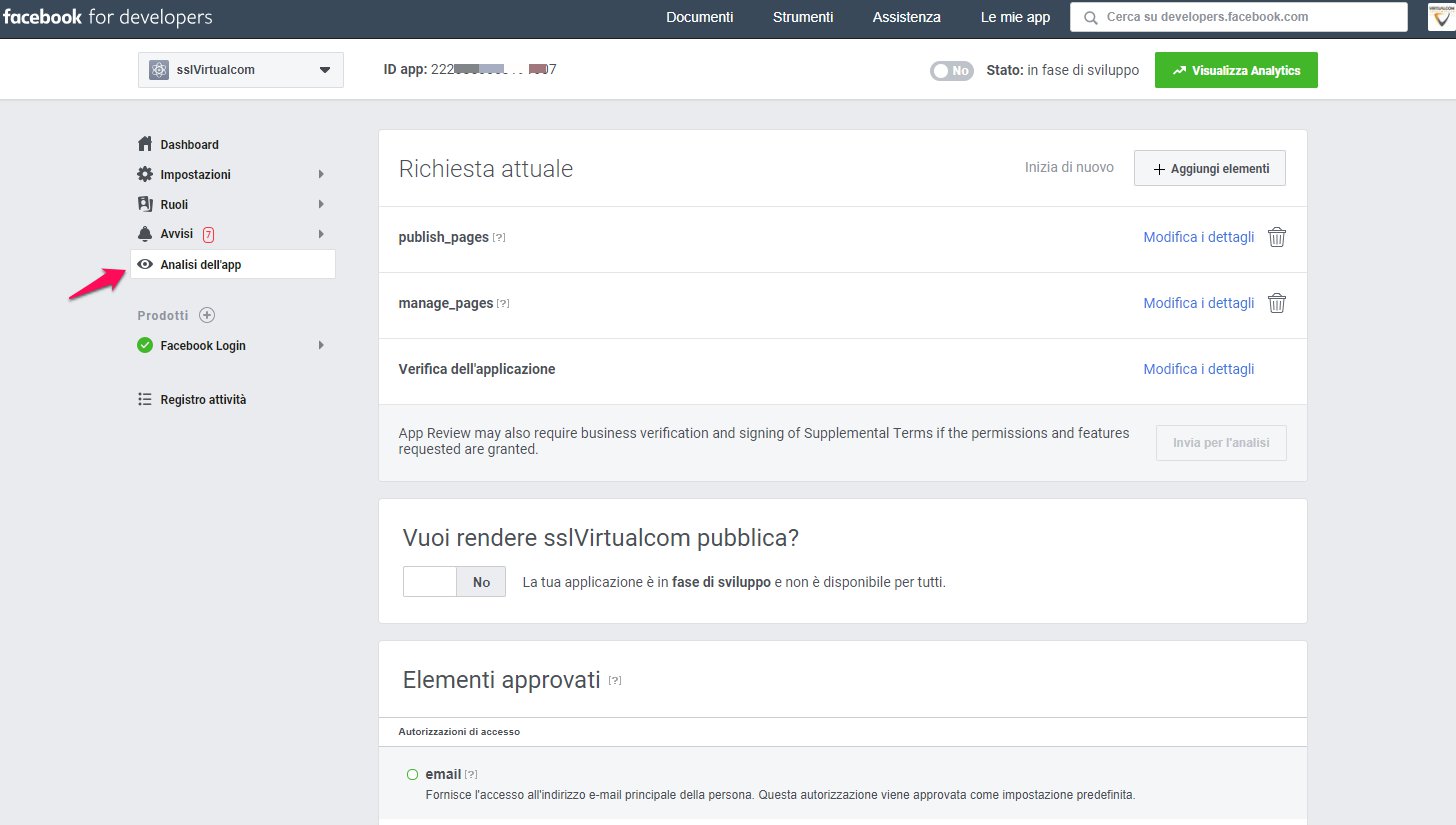Focus the Cerca su developers.facebook.com search field
The height and width of the screenshot is (825, 1456).
(x=1245, y=17)
